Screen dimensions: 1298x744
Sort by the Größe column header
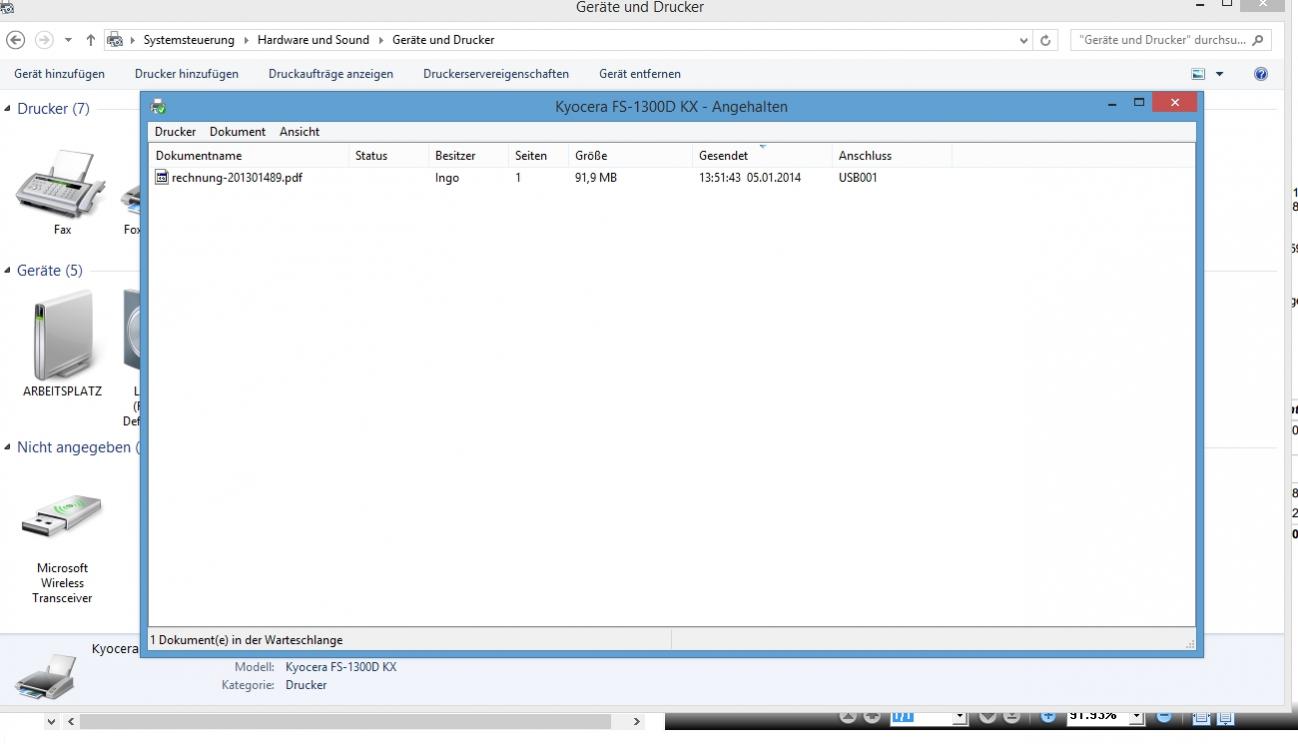pyautogui.click(x=631, y=156)
